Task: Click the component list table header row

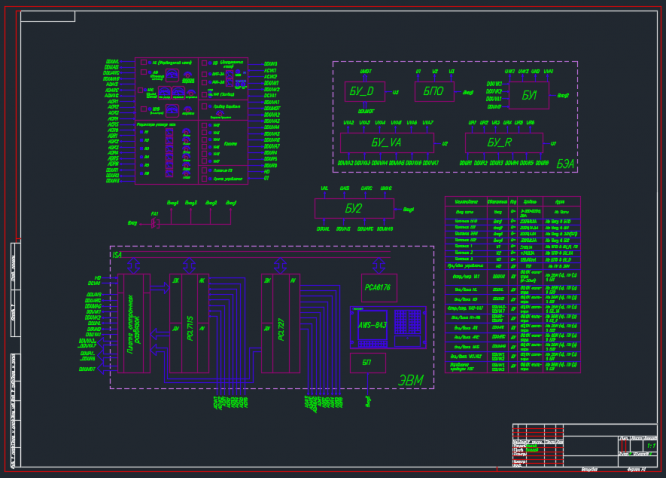Action: click(510, 201)
